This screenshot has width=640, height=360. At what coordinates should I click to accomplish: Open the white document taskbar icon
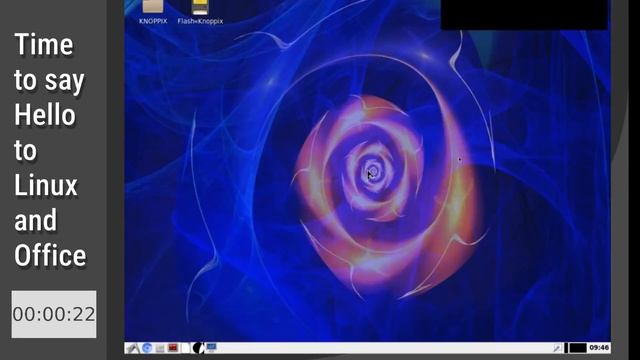click(x=186, y=348)
